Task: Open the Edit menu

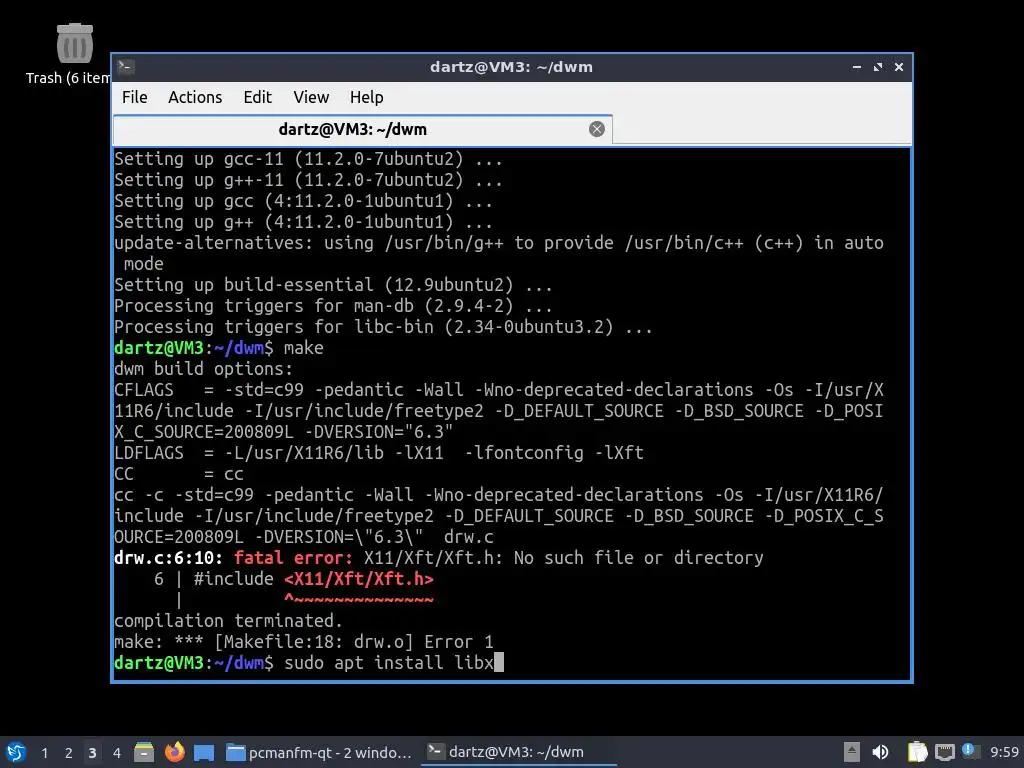Action: (257, 97)
